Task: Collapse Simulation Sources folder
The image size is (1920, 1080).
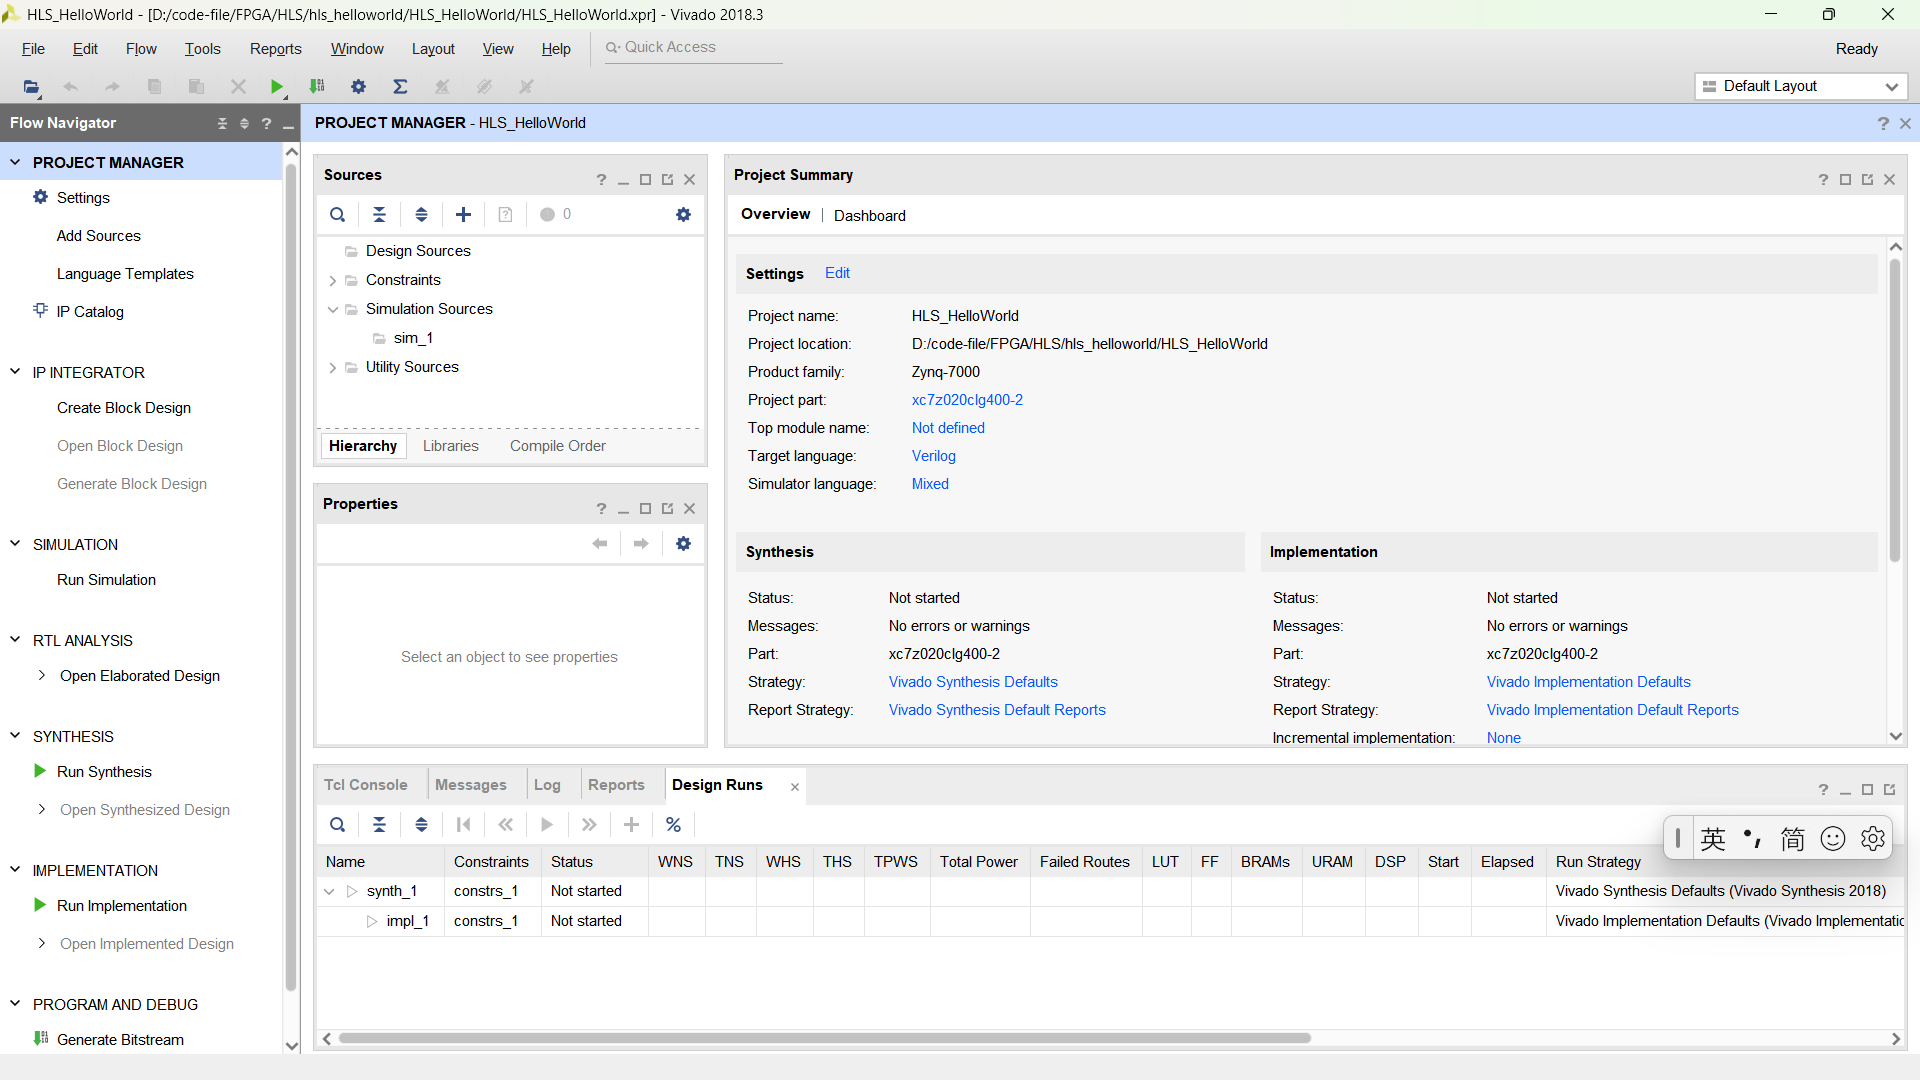Action: (x=332, y=310)
